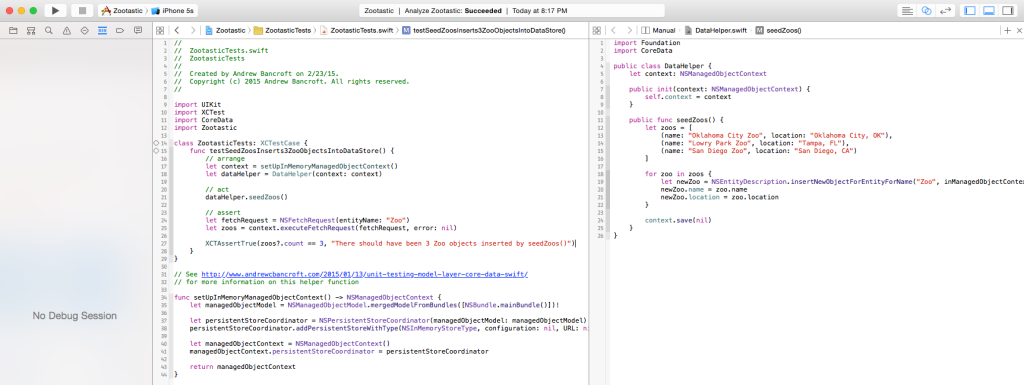The width and height of the screenshot is (1024, 385).
Task: Open the andrewcbancroft.com URL in comment
Action: (x=364, y=274)
